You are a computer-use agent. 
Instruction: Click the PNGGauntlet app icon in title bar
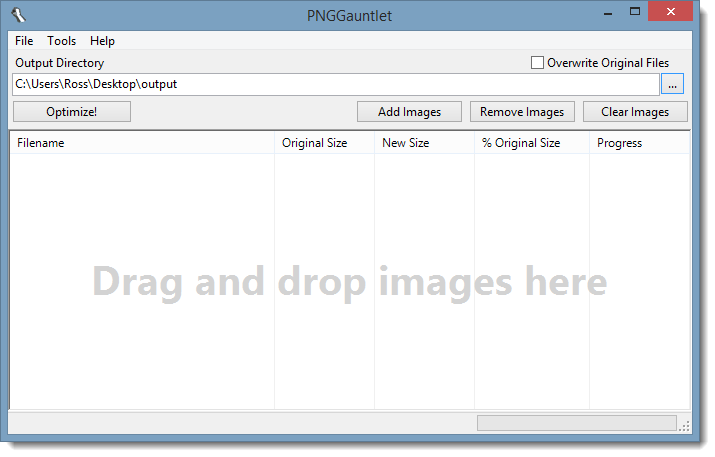tap(18, 15)
